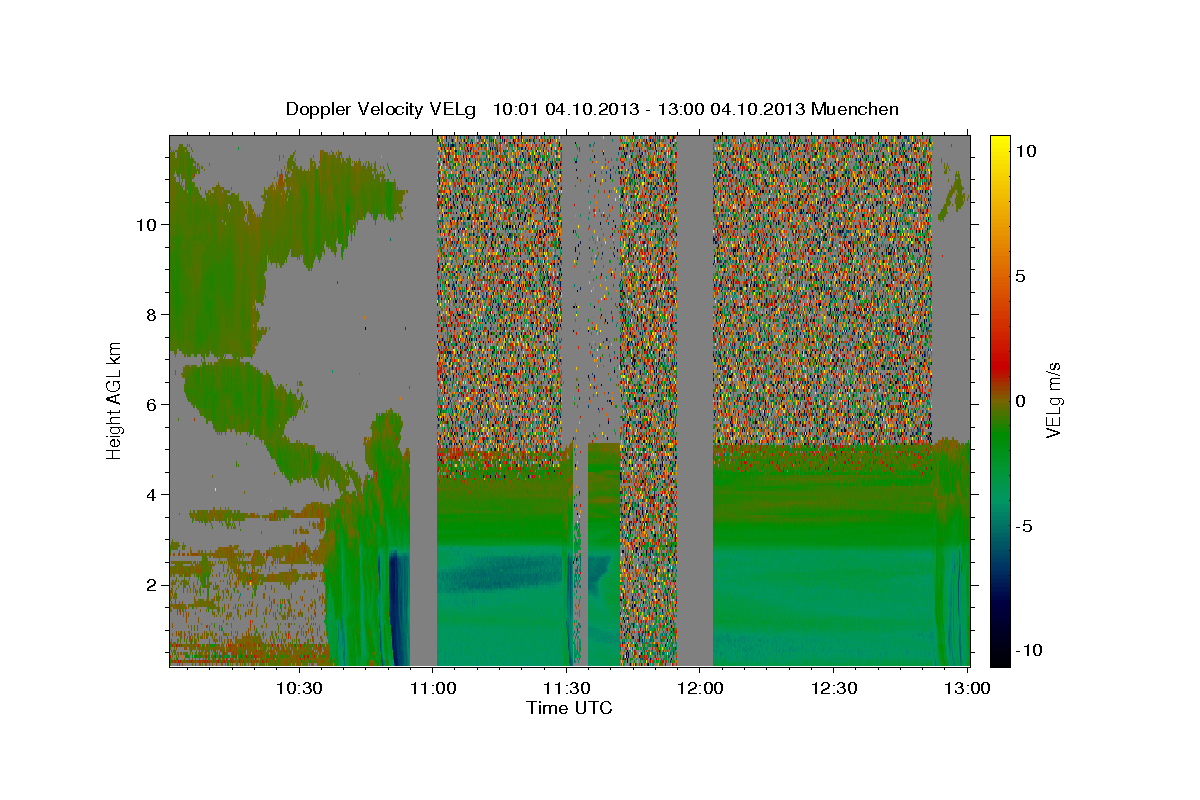This screenshot has height=800, width=1200.
Task: Click the colorbar value label -5
Action: tap(1025, 526)
